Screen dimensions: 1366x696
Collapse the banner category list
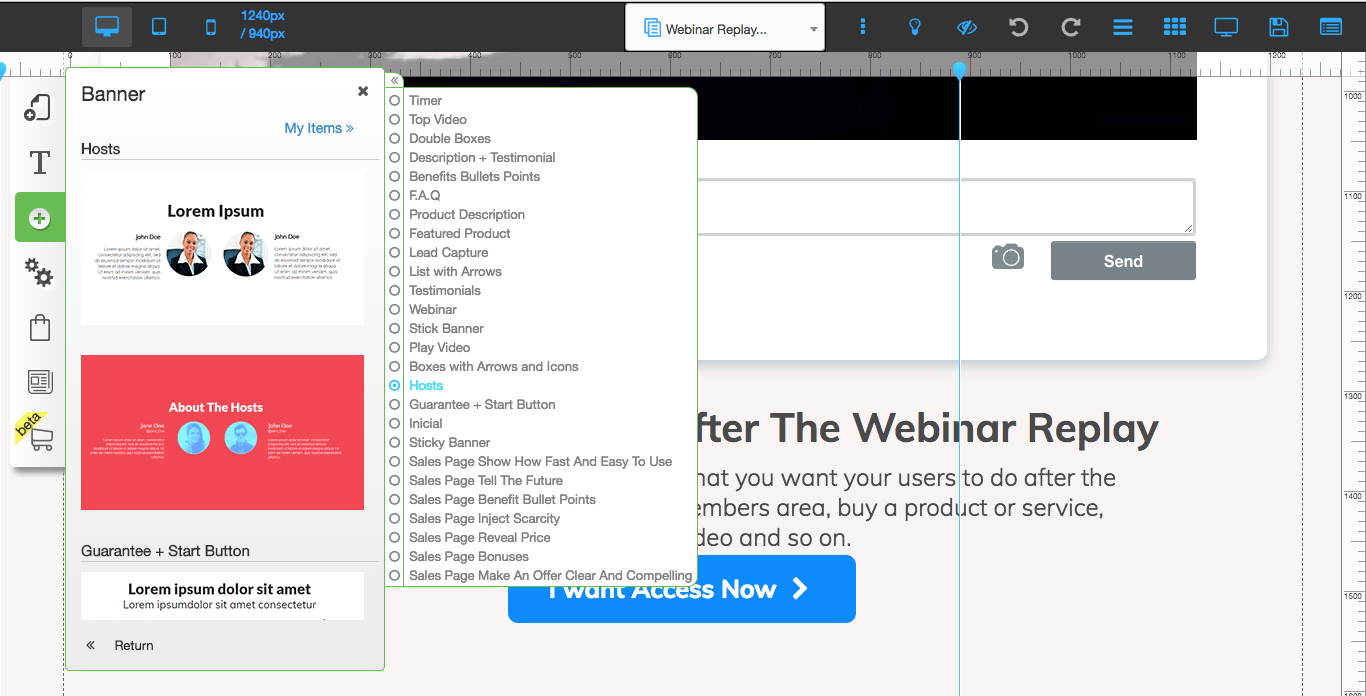(x=395, y=80)
